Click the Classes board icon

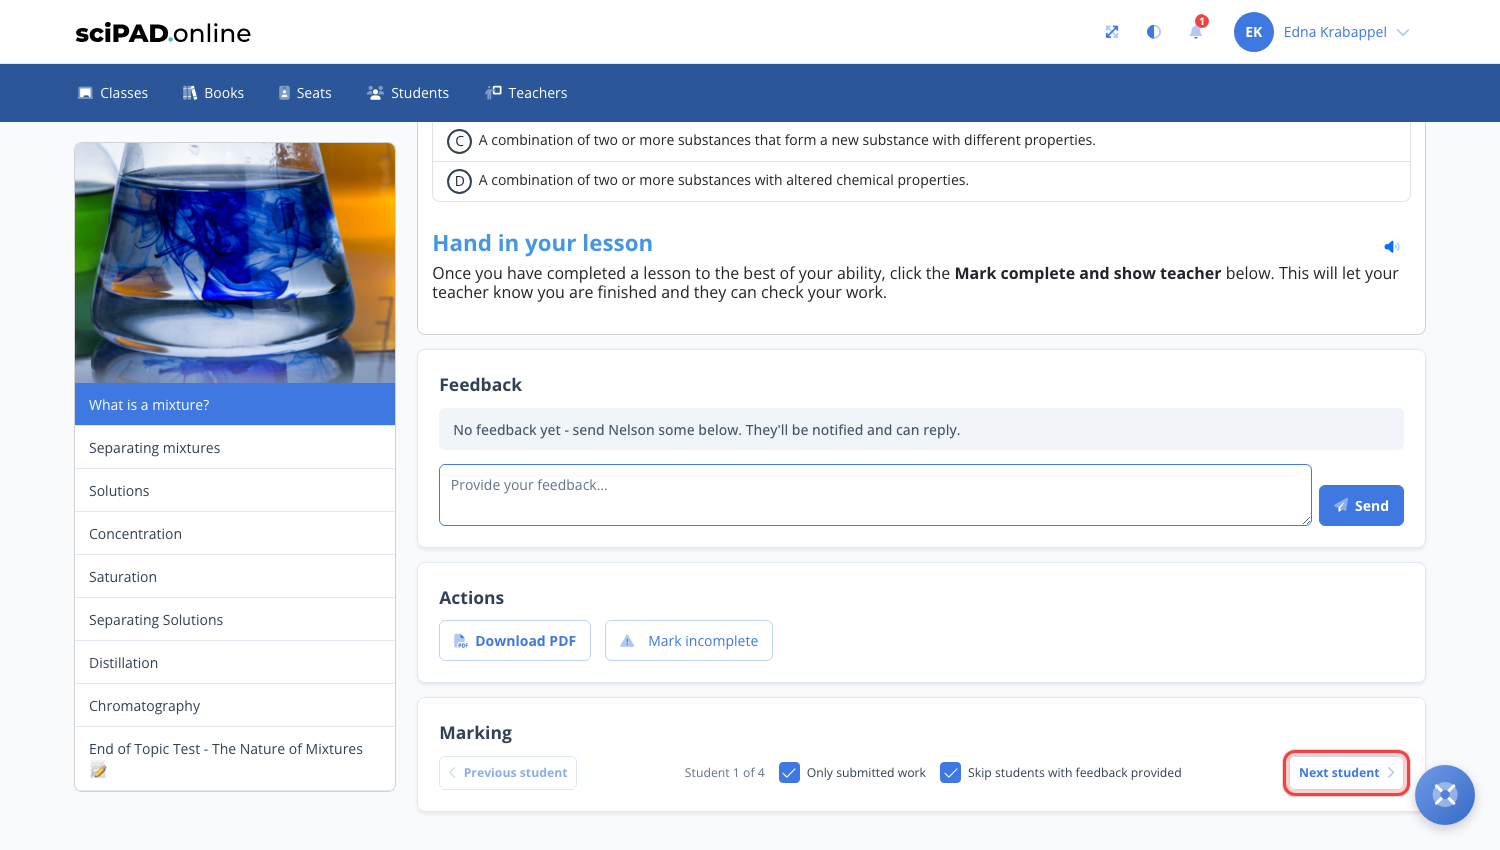click(85, 93)
